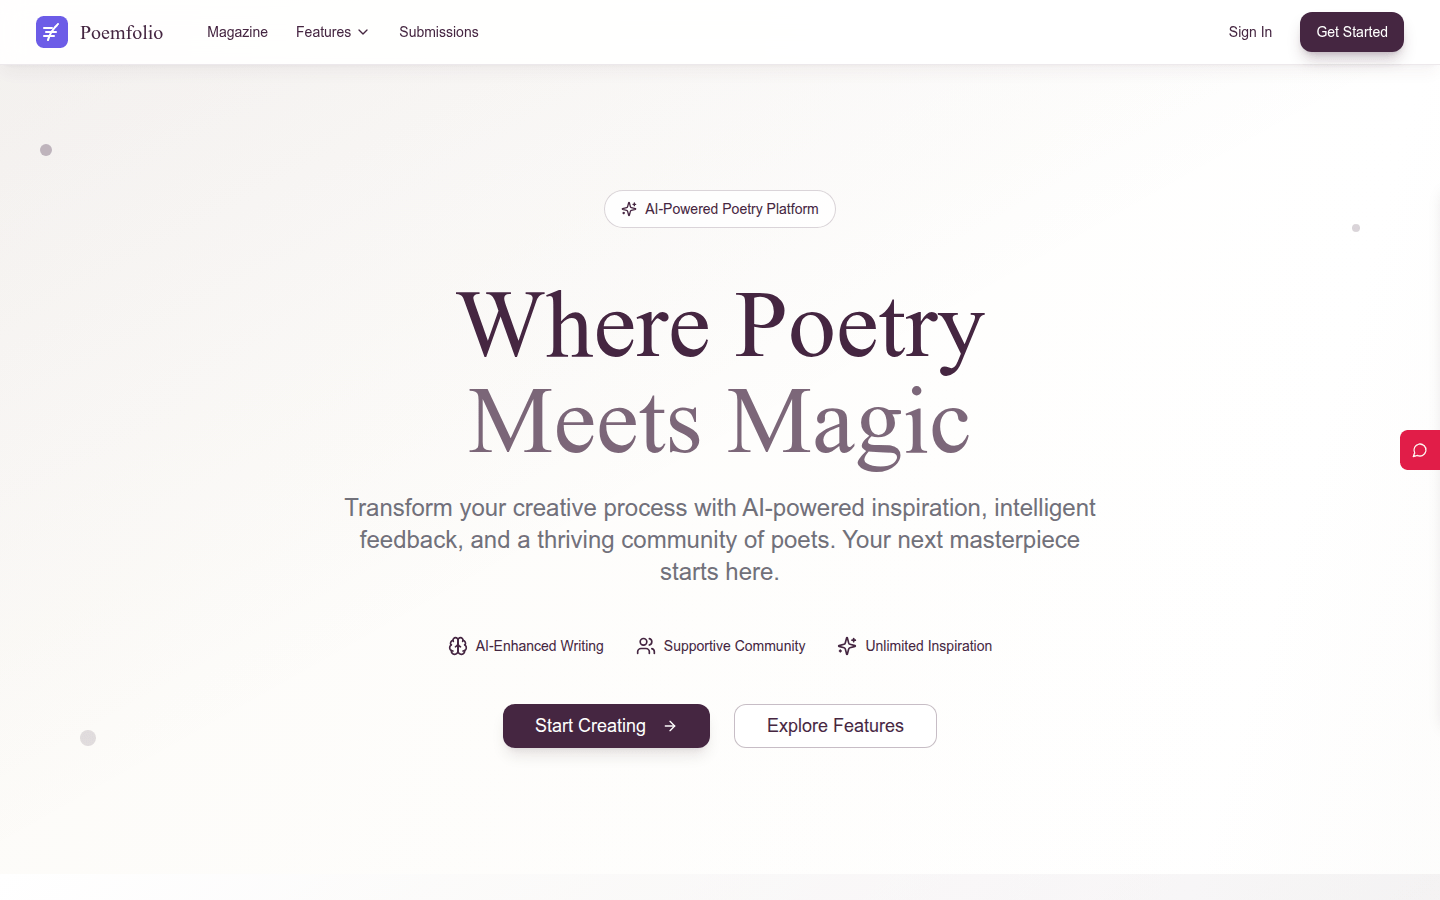1440x900 pixels.
Task: Click the Explore Features button
Action: pos(835,726)
